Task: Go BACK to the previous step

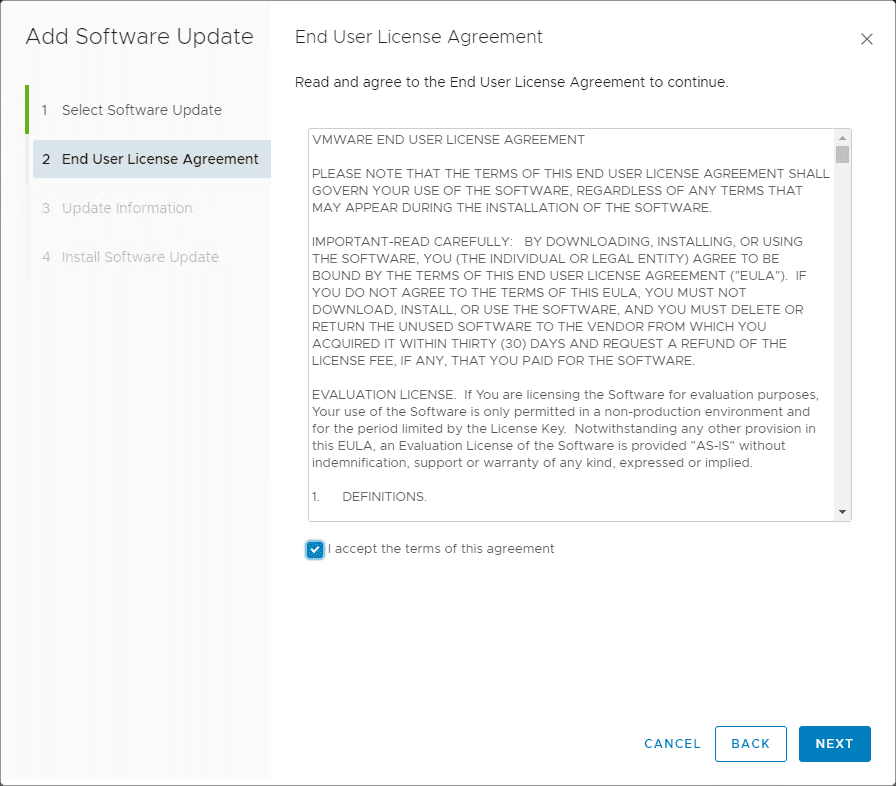Action: point(750,744)
